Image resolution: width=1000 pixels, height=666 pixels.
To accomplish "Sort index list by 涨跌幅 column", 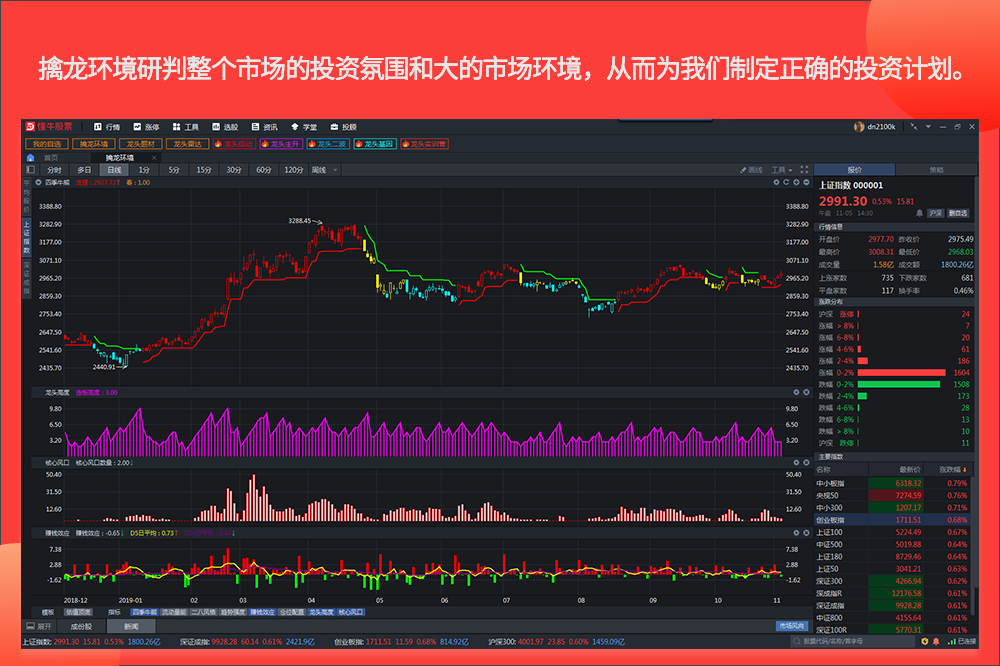I will point(953,470).
